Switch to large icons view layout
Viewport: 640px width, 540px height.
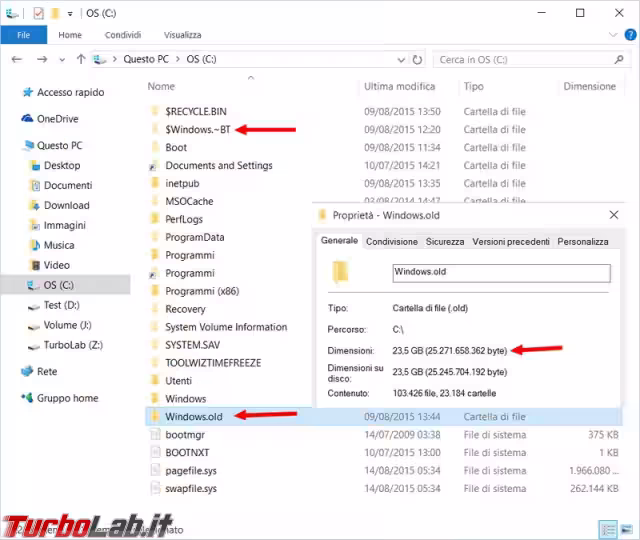627,530
